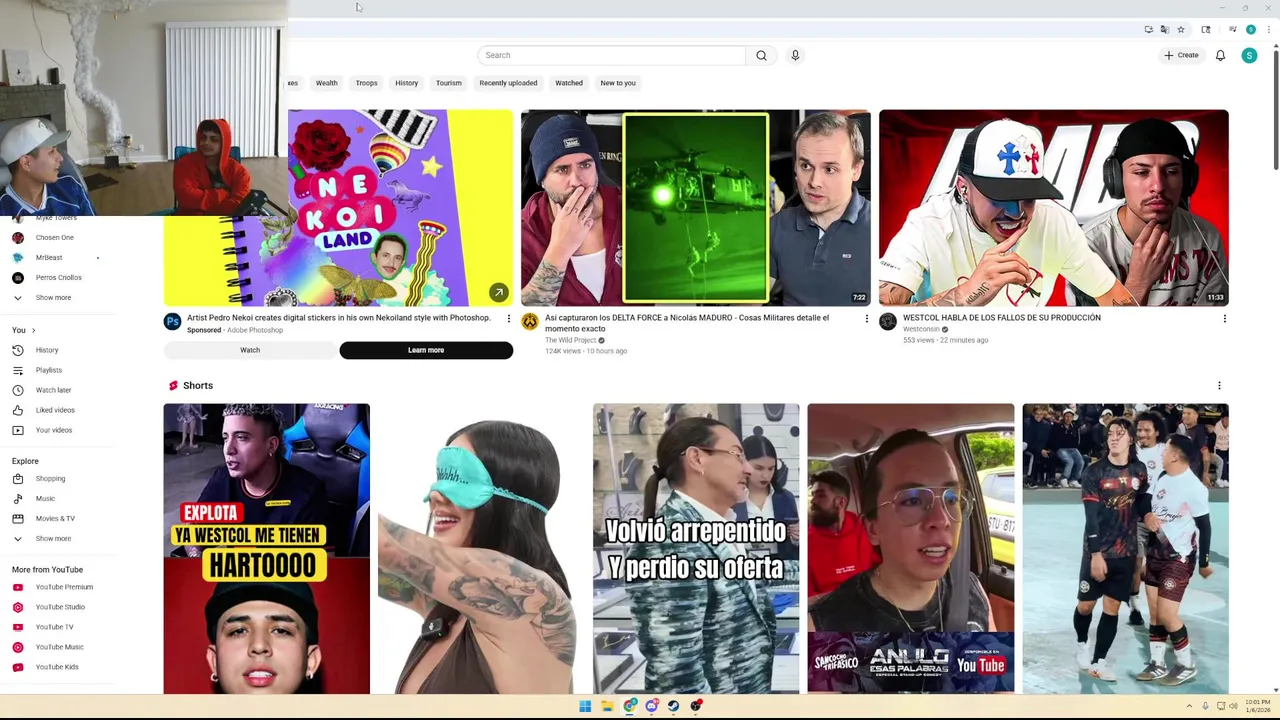Viewport: 1280px width, 720px height.
Task: Open the 'Volvió arrepentido' Short
Action: point(696,548)
